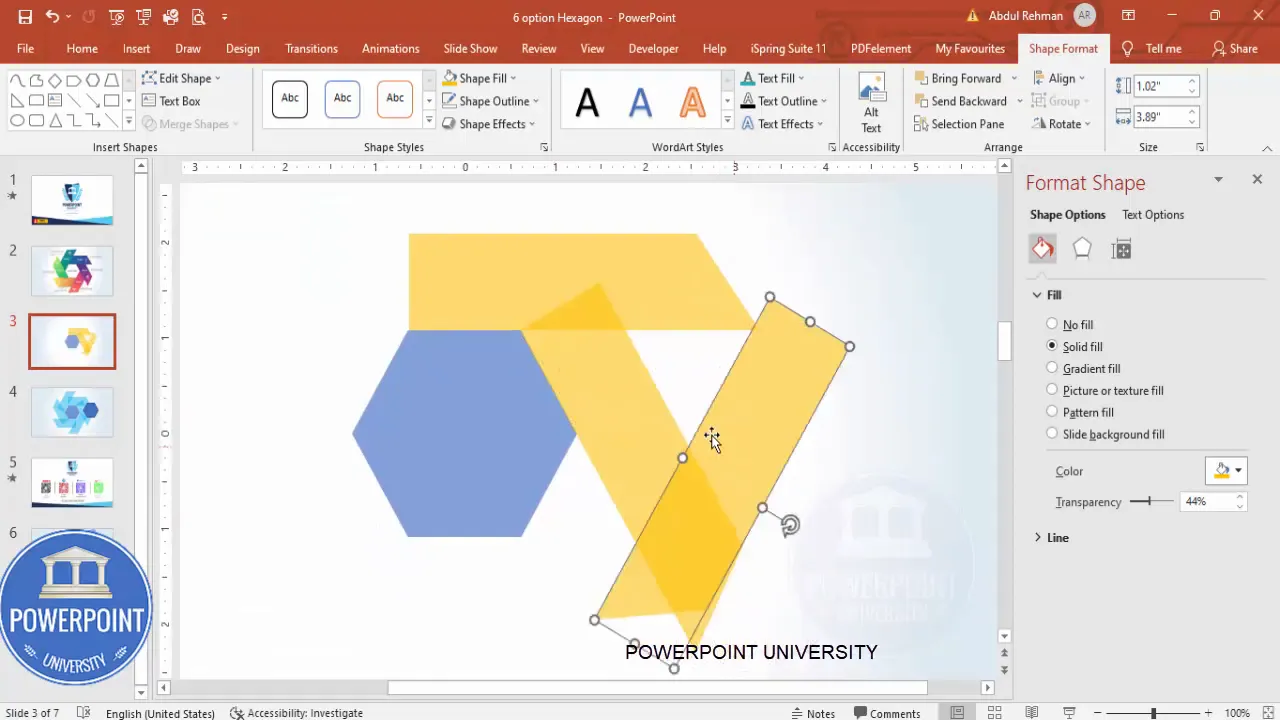The image size is (1280, 720).
Task: Click the Comments button in status bar
Action: [x=887, y=713]
